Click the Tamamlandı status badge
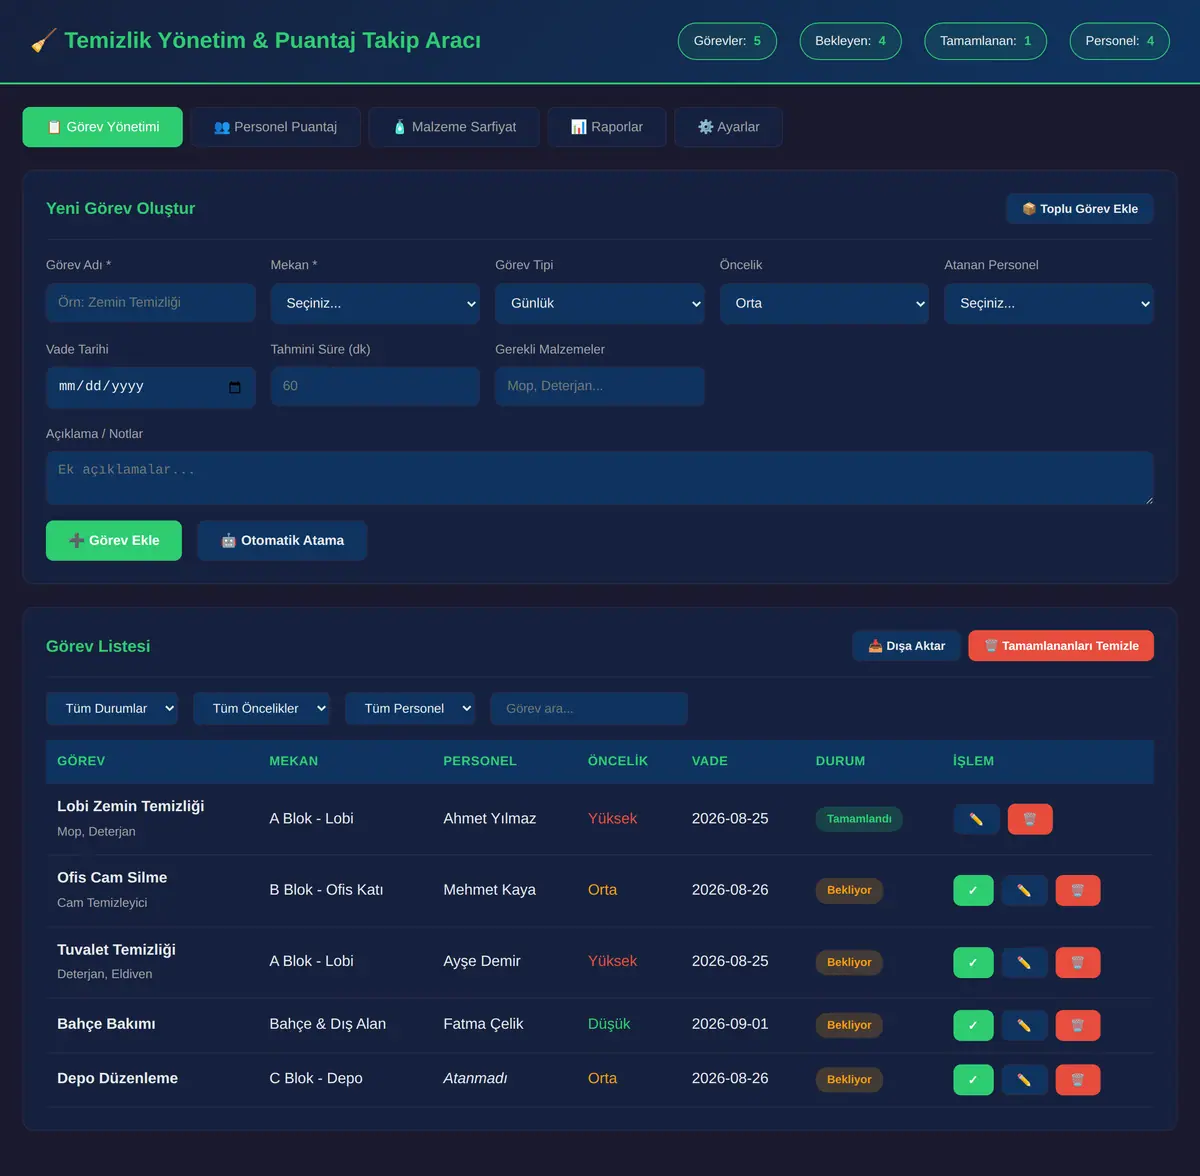 pyautogui.click(x=859, y=819)
